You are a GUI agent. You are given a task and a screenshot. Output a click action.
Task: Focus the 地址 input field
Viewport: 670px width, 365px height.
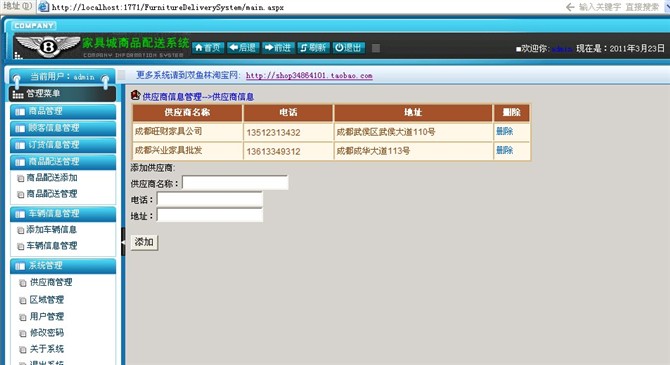tap(210, 215)
